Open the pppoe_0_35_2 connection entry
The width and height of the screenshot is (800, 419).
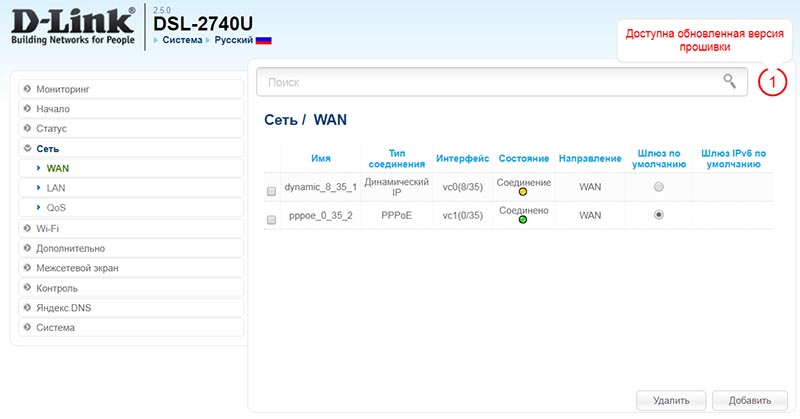pos(320,216)
